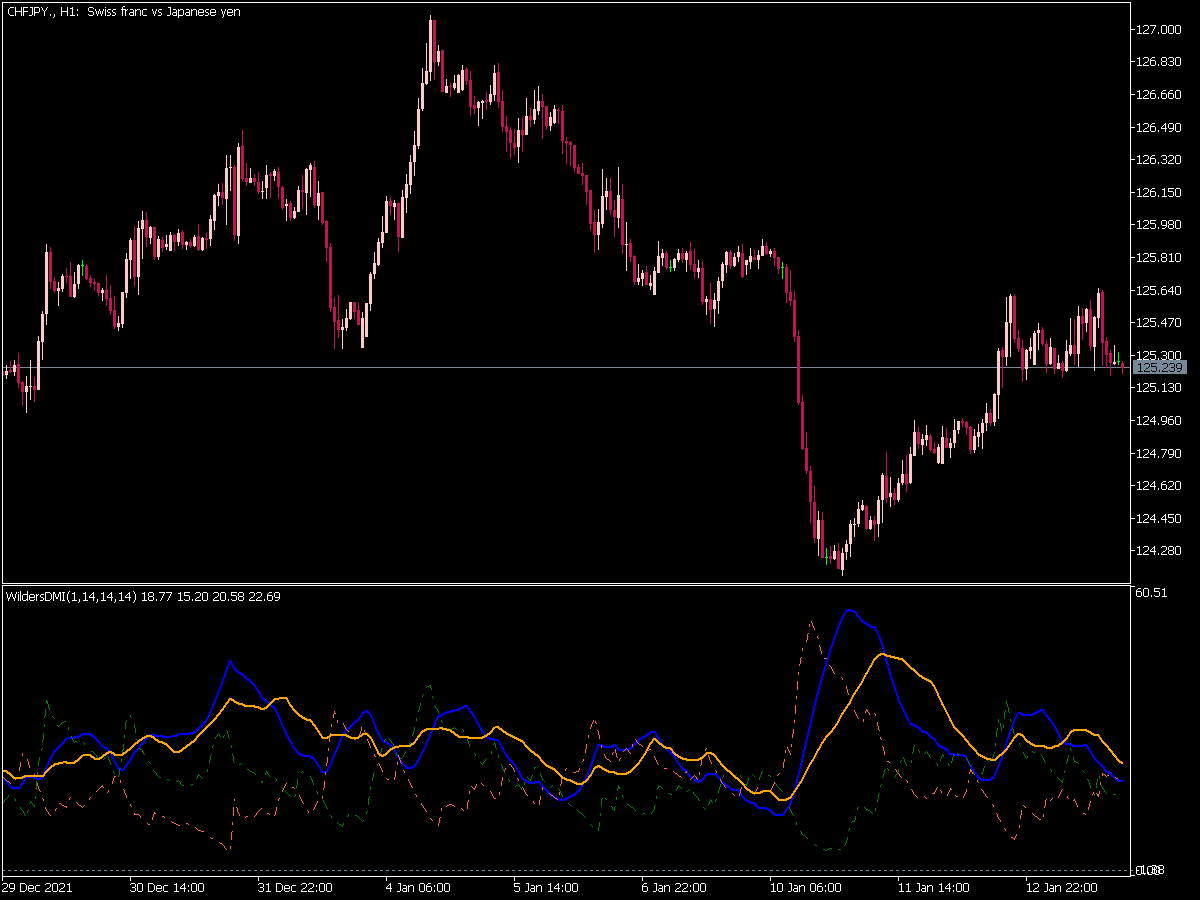The image size is (1200, 900).
Task: Click the '11 Jan 14:00' time axis label
Action: [934, 888]
